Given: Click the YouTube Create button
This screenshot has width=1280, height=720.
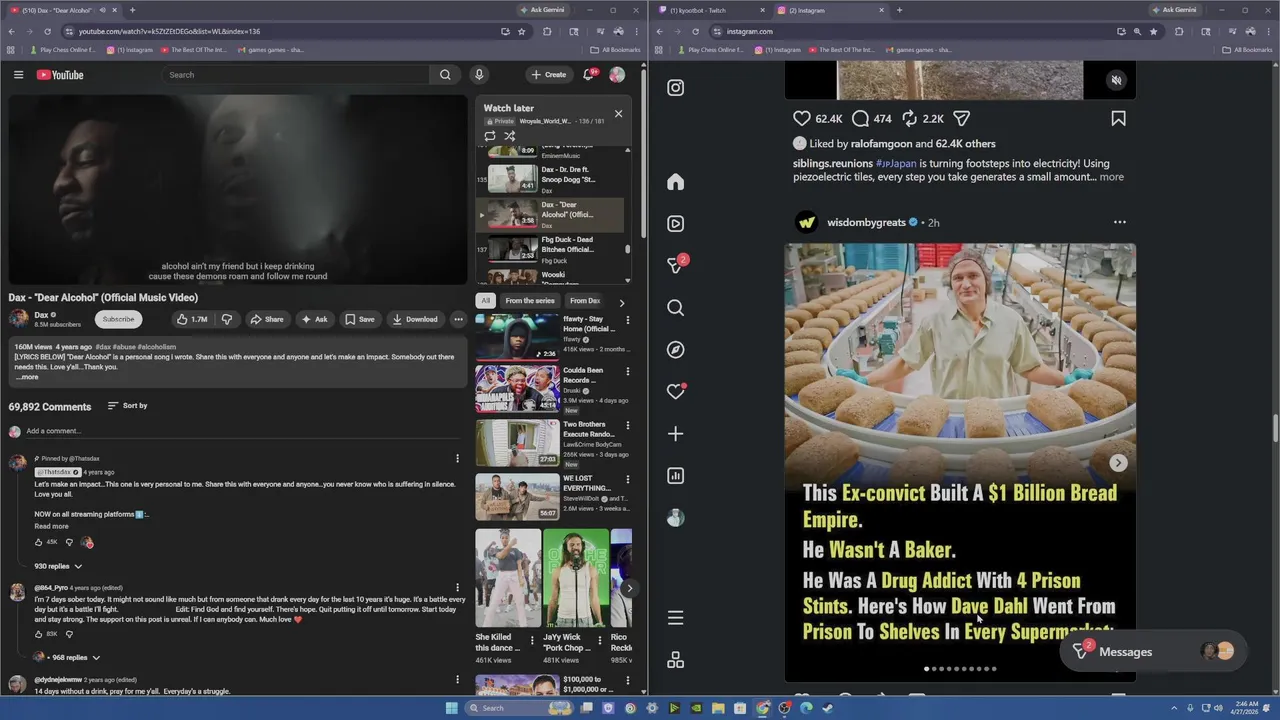Looking at the screenshot, I should (x=548, y=75).
